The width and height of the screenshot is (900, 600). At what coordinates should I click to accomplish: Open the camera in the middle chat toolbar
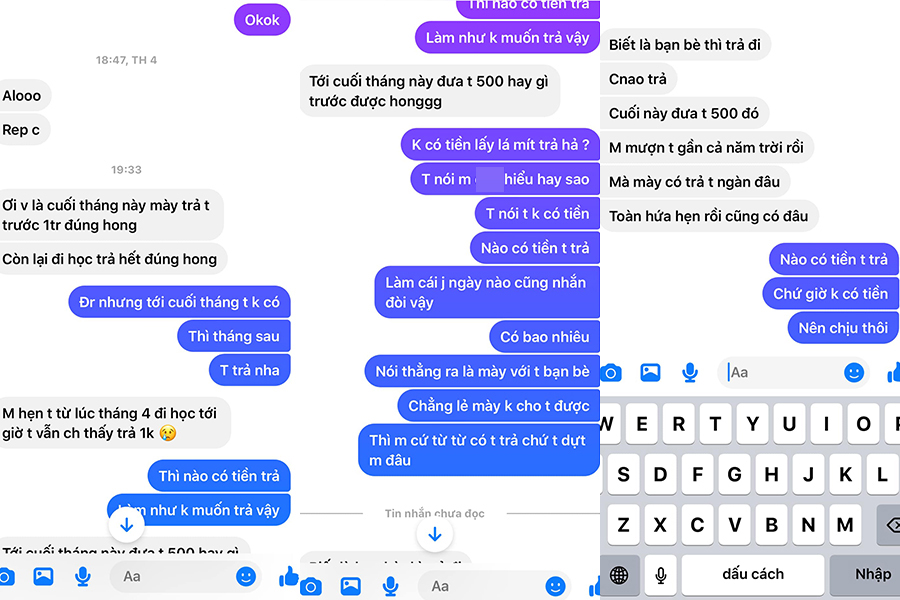[311, 587]
